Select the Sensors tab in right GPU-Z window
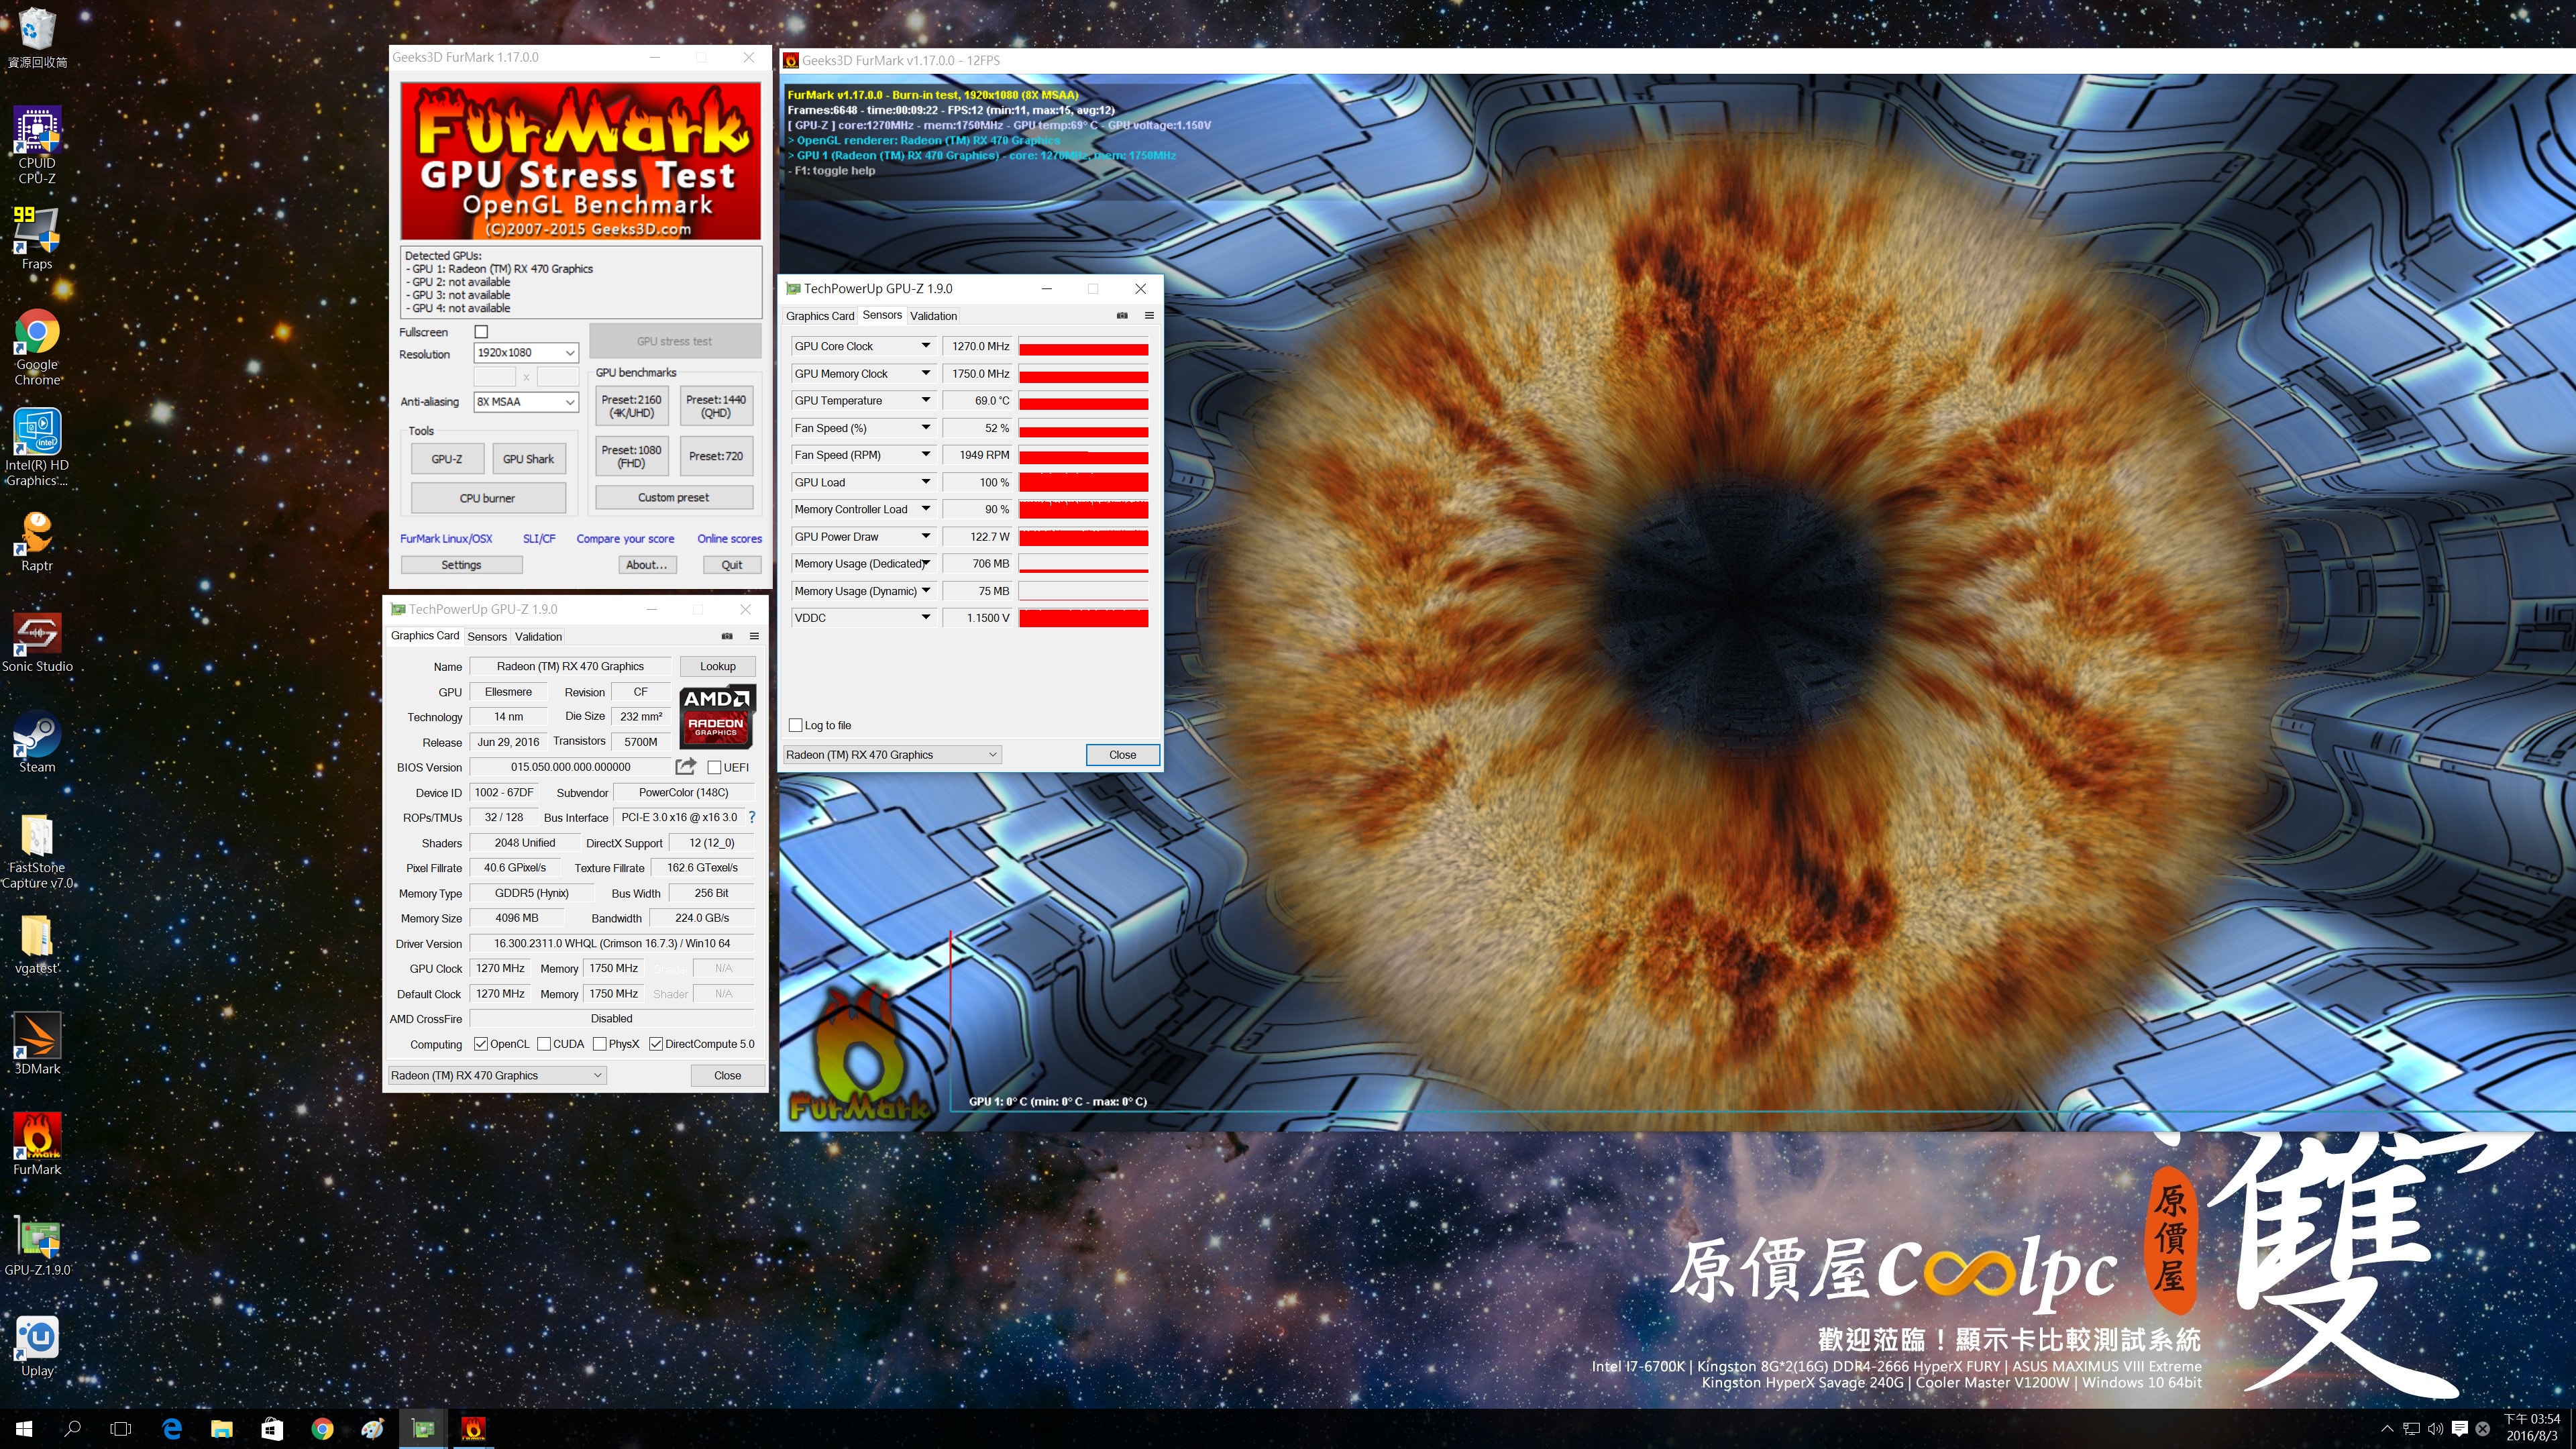 point(882,315)
